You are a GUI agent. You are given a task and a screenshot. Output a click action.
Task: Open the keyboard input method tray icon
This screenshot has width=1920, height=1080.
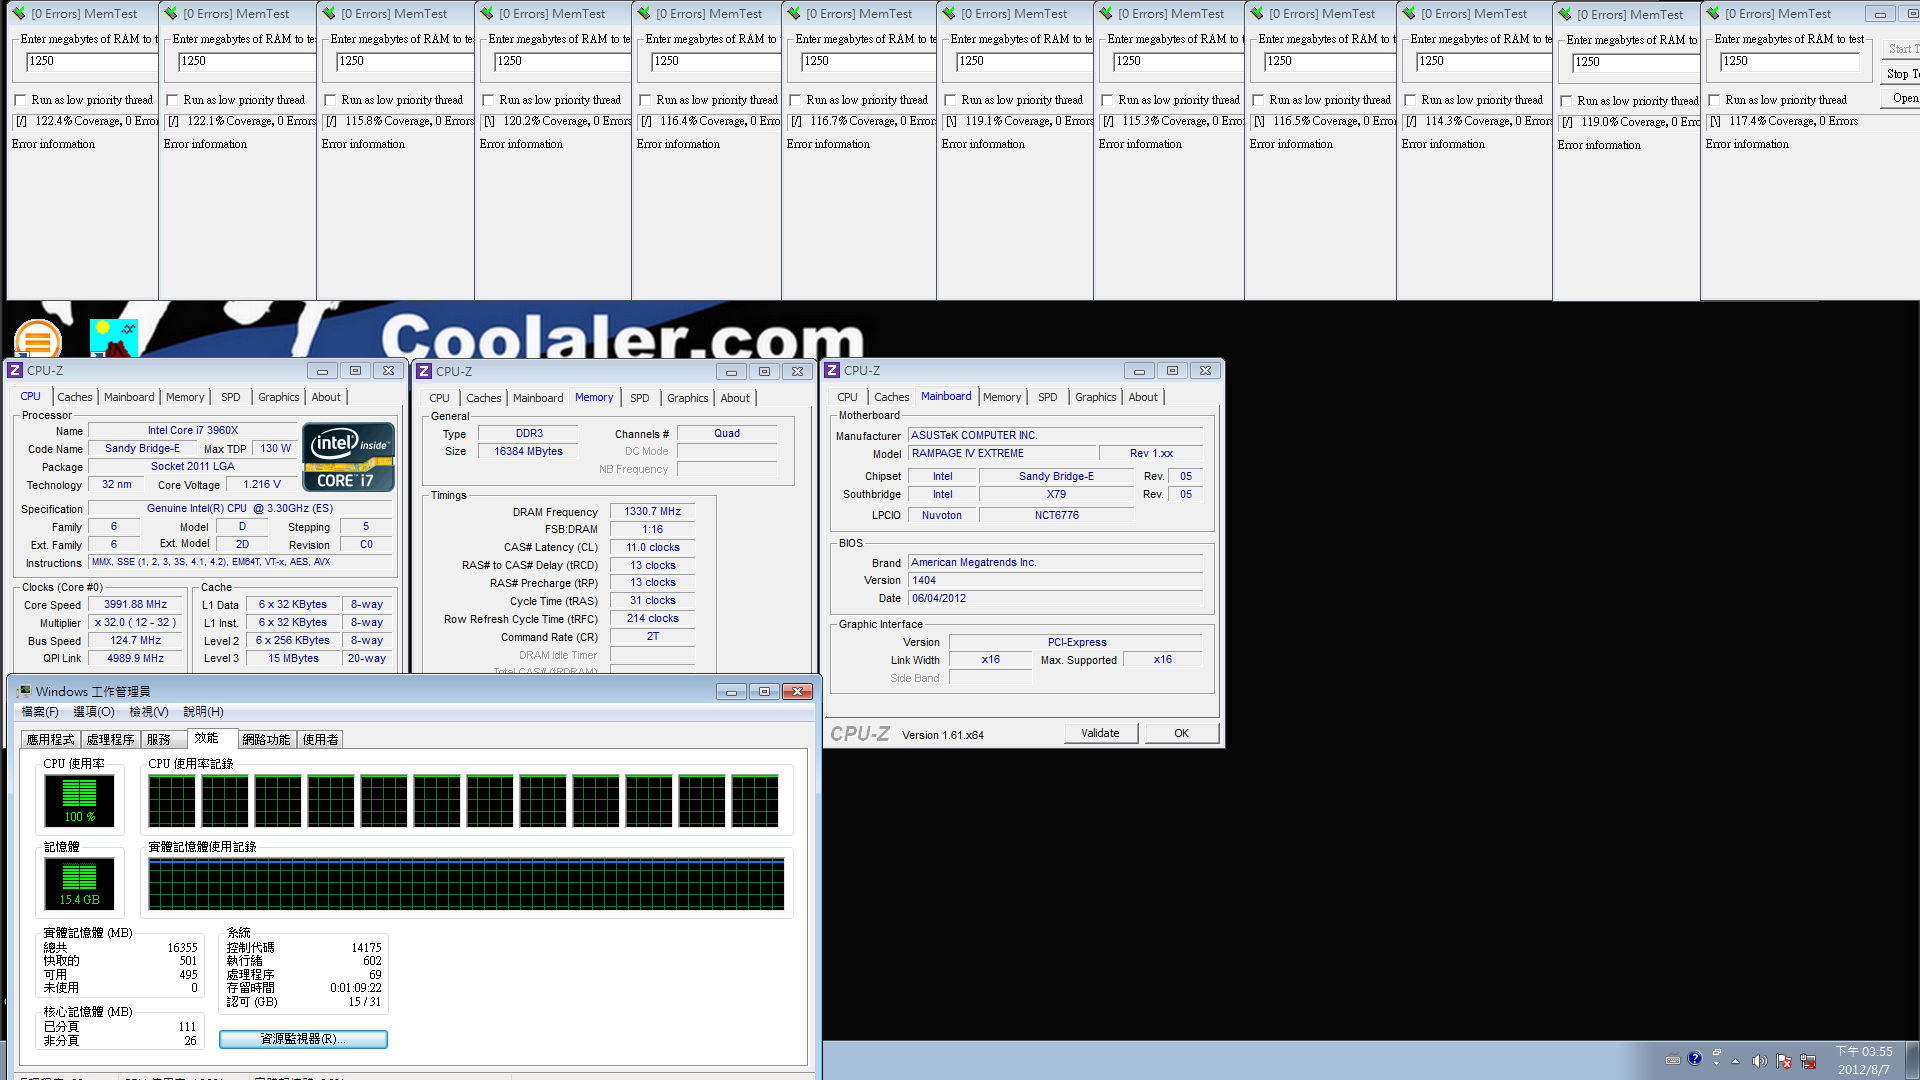coord(1673,1060)
